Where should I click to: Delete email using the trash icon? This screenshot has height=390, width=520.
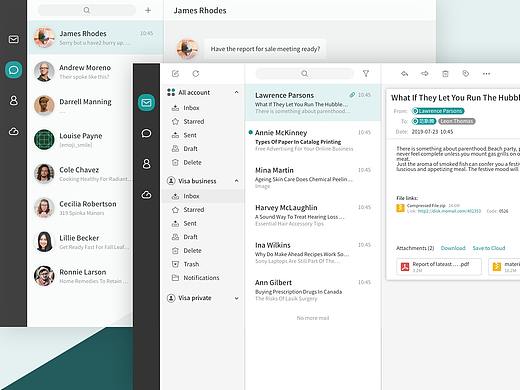click(x=445, y=74)
